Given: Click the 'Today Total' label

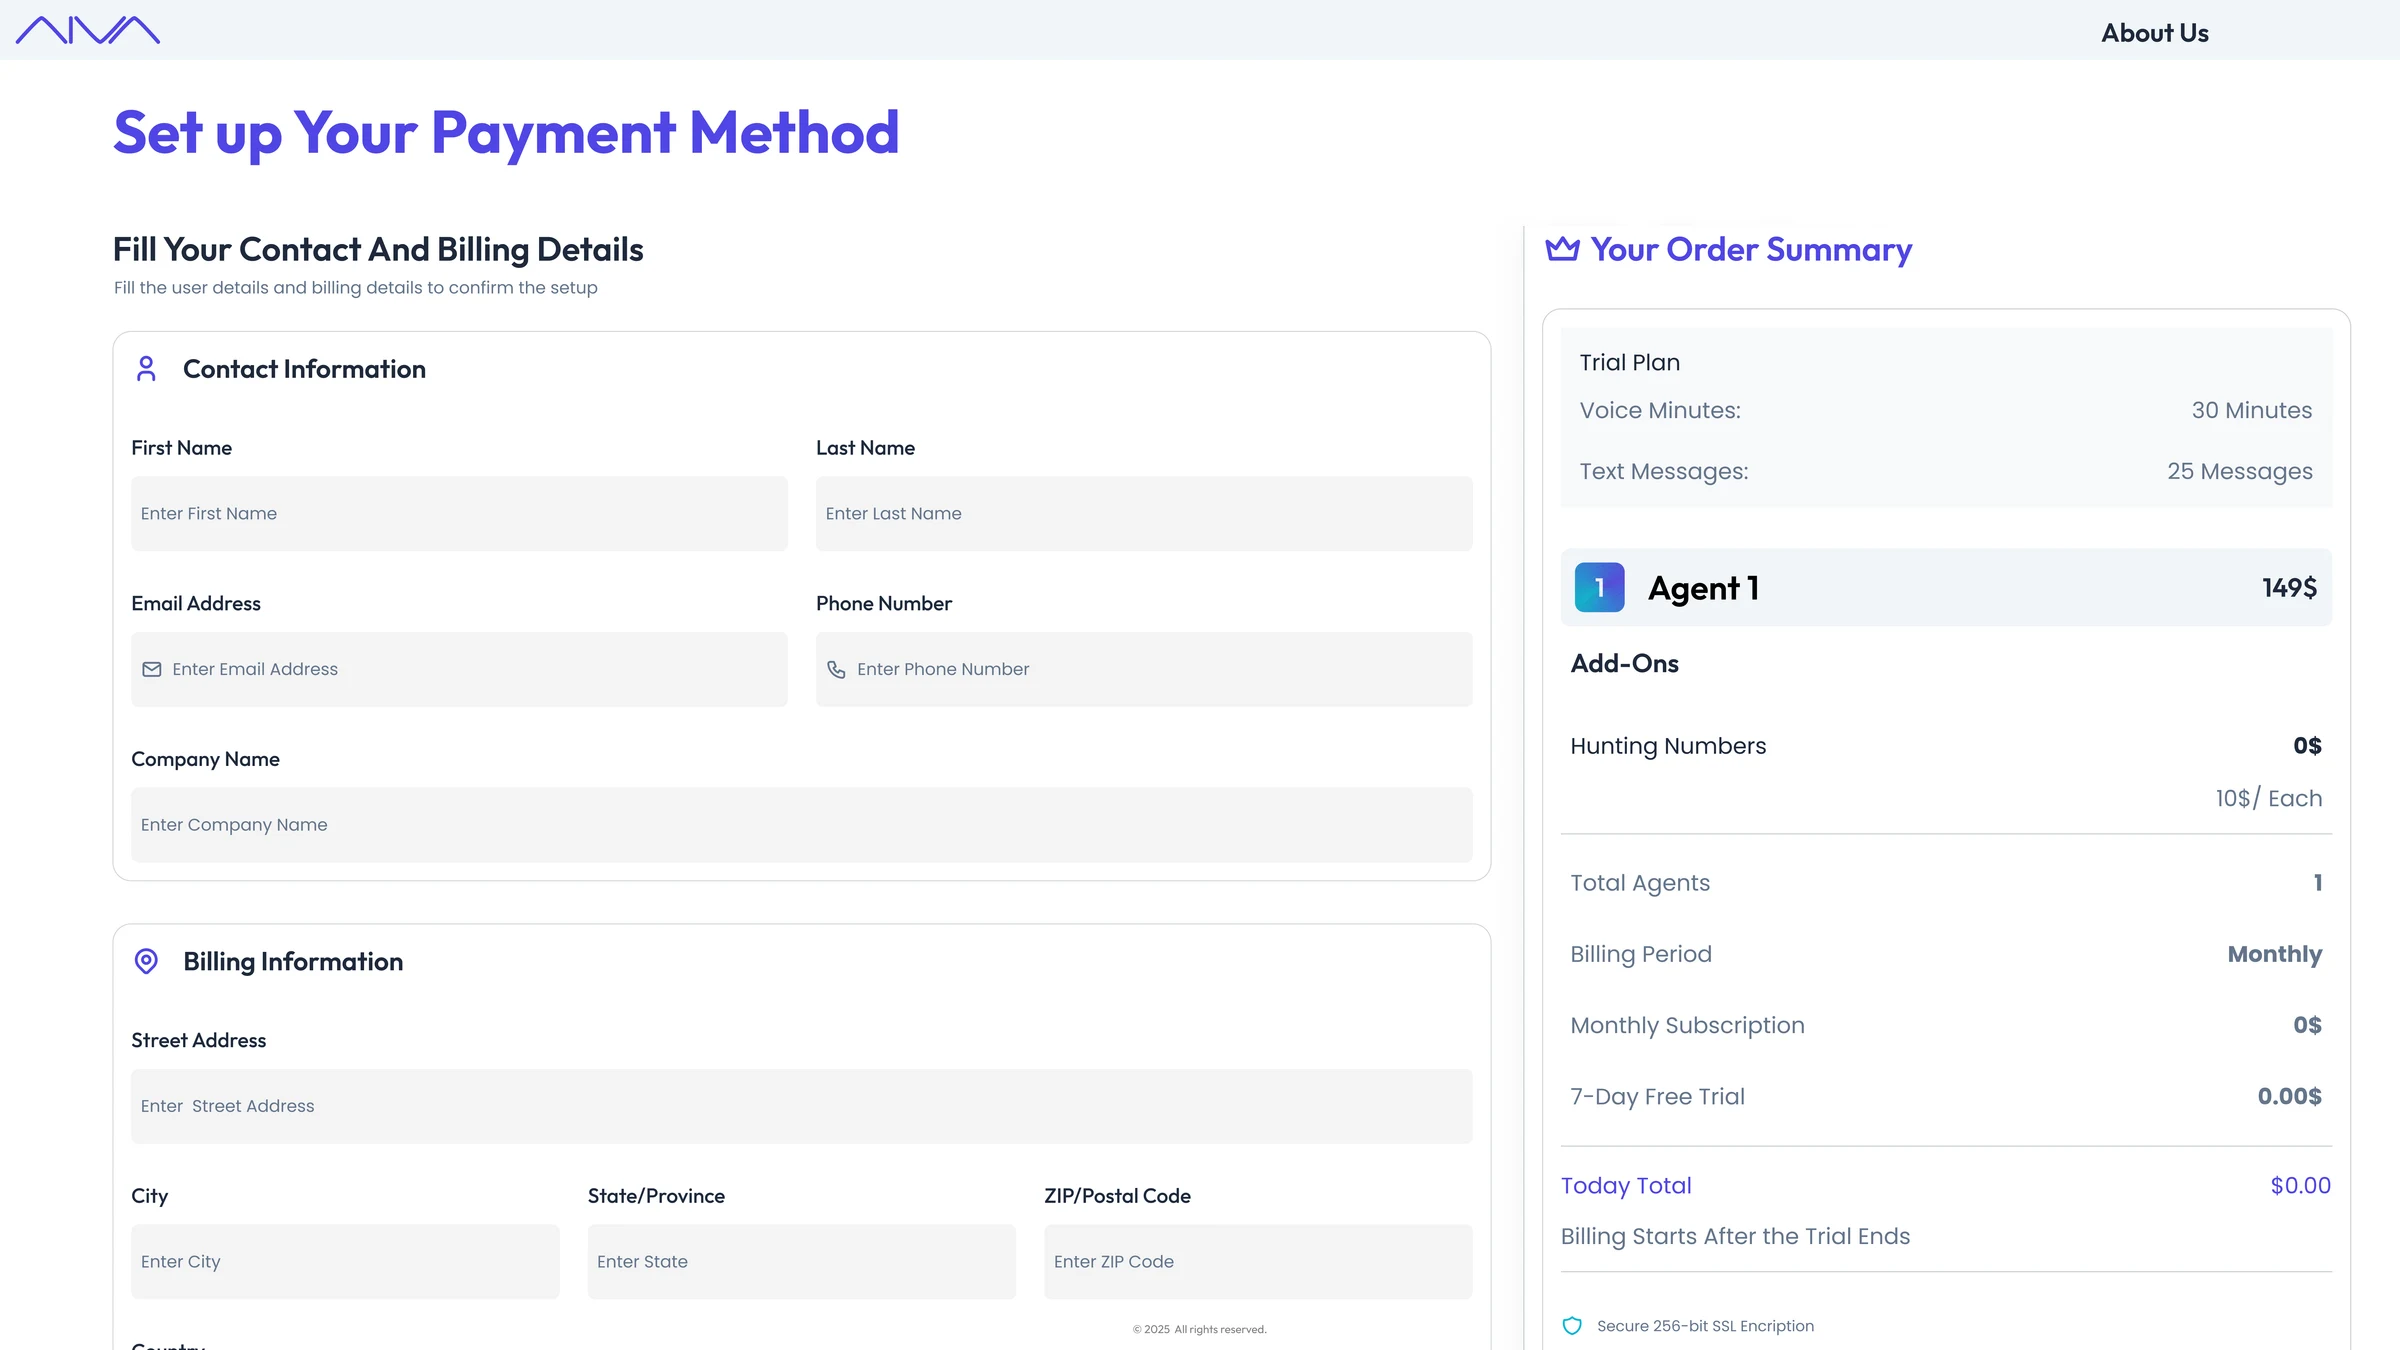Looking at the screenshot, I should 1626,1186.
